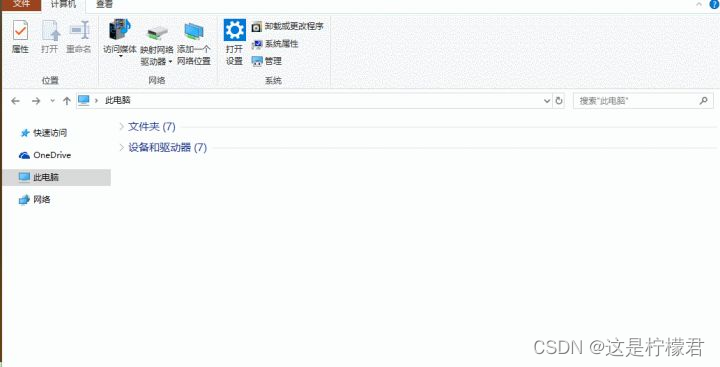
Task: Click 系统属性 in ribbon
Action: coord(275,44)
